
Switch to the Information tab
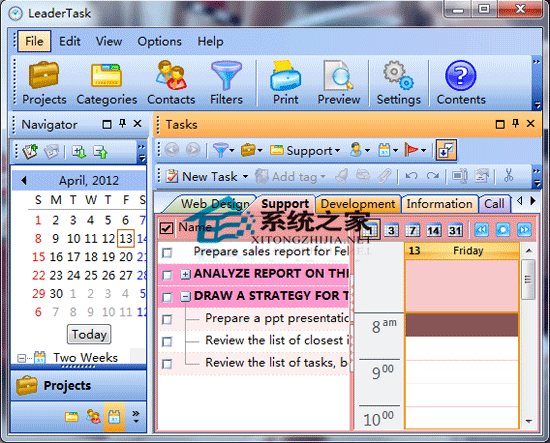(x=439, y=204)
